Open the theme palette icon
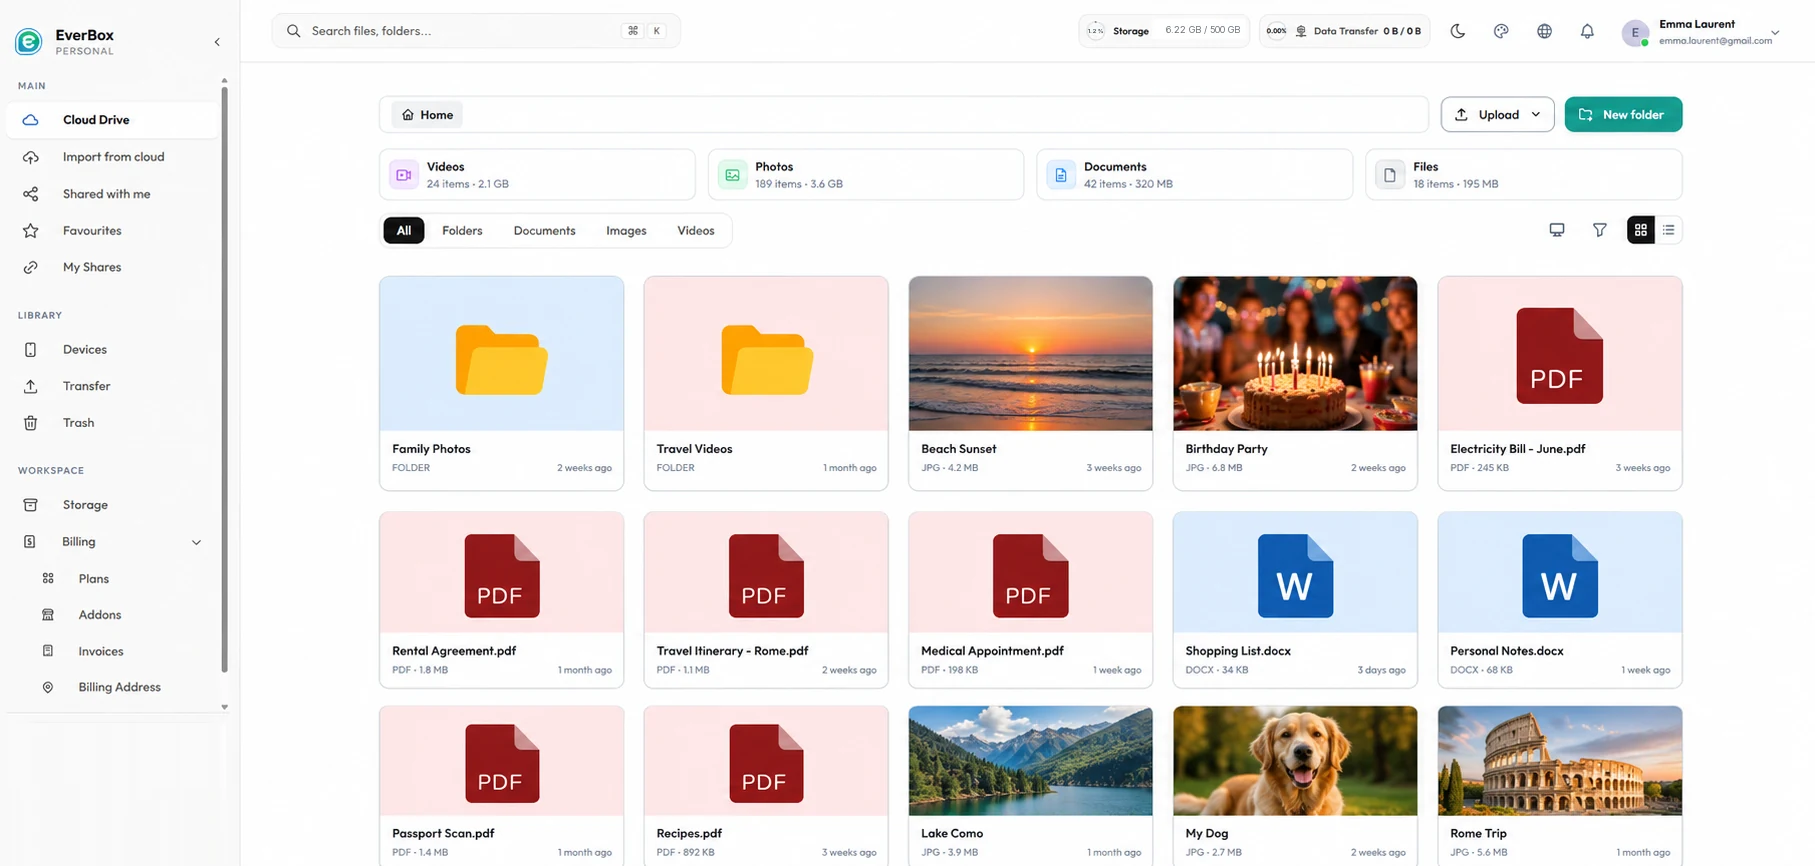1815x866 pixels. (x=1501, y=31)
